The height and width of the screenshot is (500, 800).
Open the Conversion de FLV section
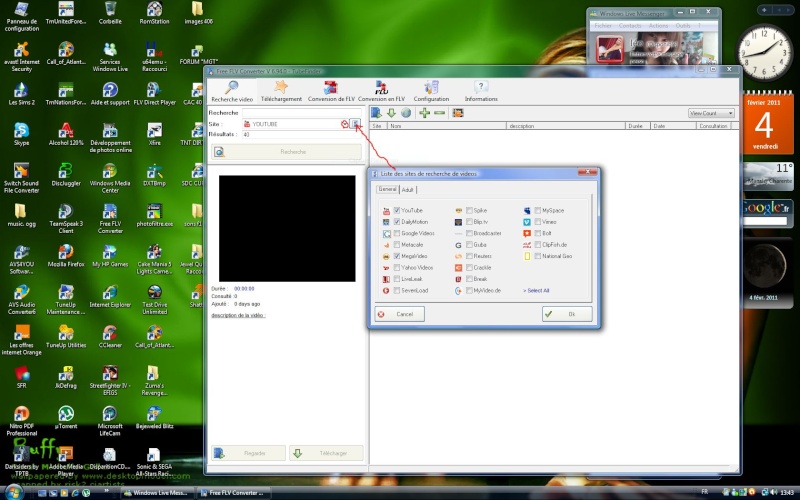pyautogui.click(x=331, y=91)
